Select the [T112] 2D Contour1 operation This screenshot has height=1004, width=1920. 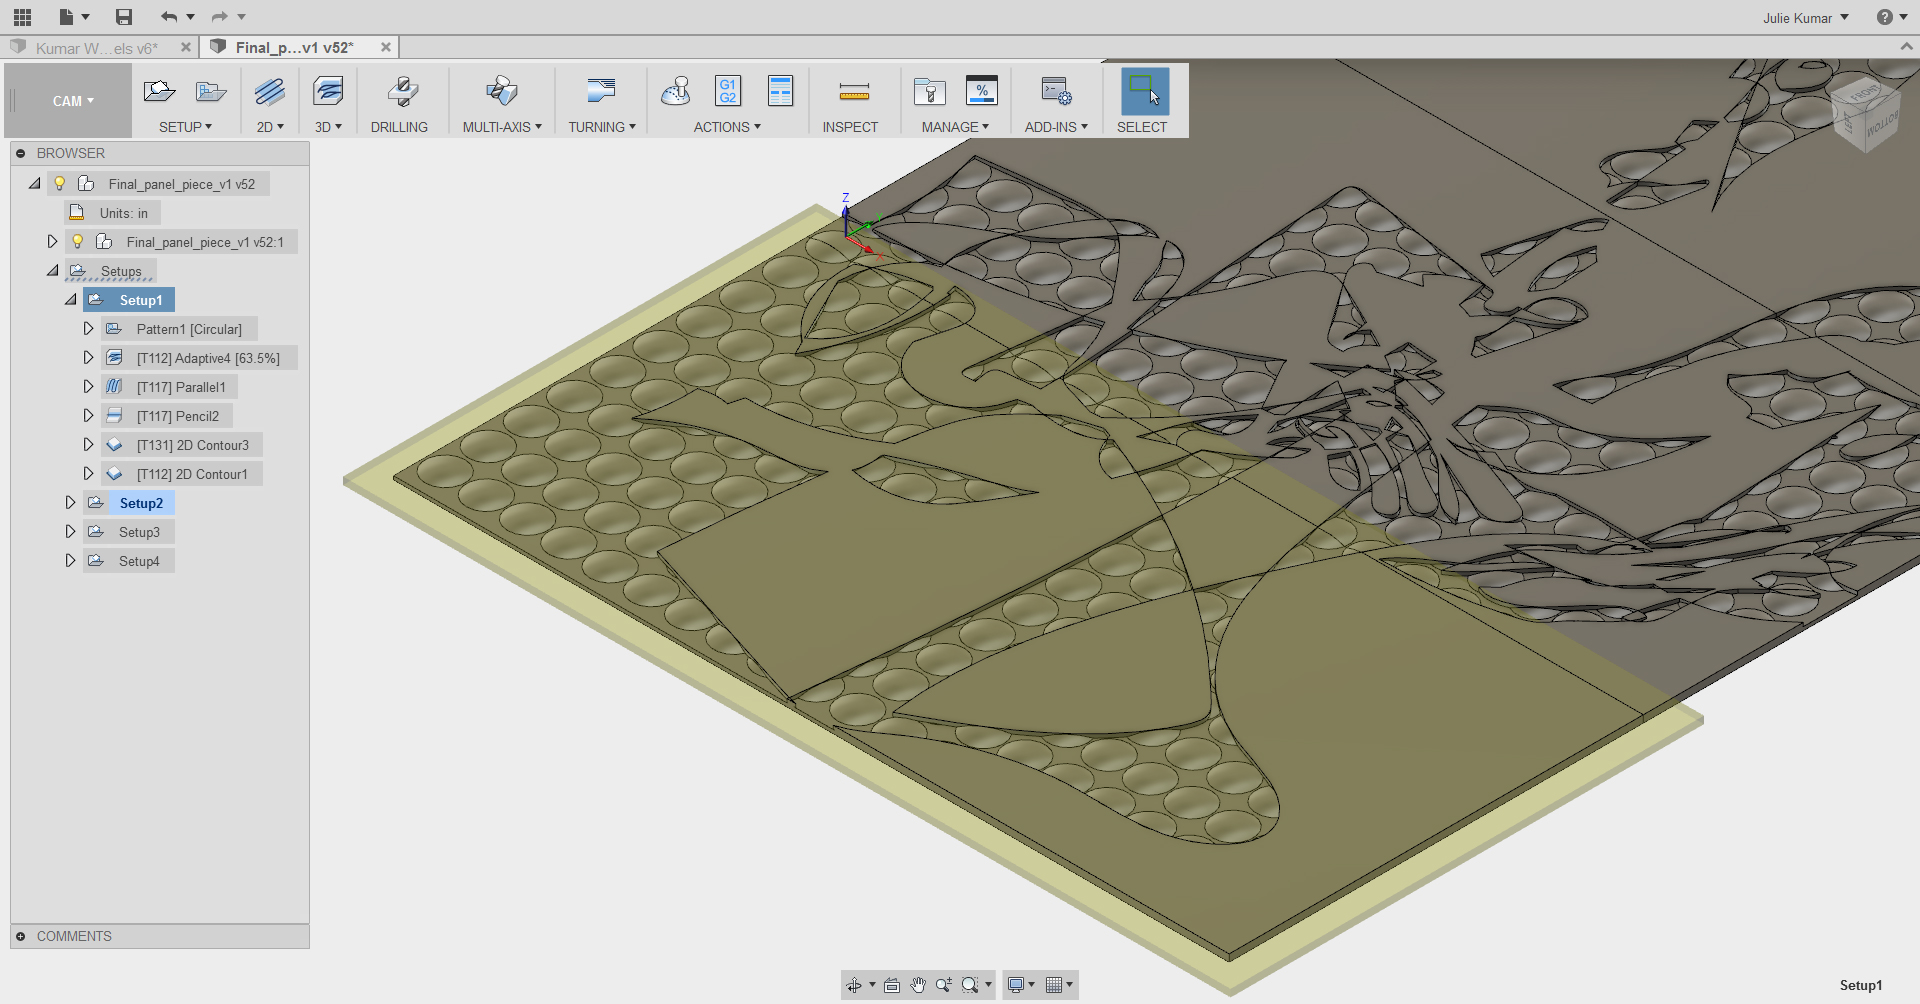pos(192,474)
